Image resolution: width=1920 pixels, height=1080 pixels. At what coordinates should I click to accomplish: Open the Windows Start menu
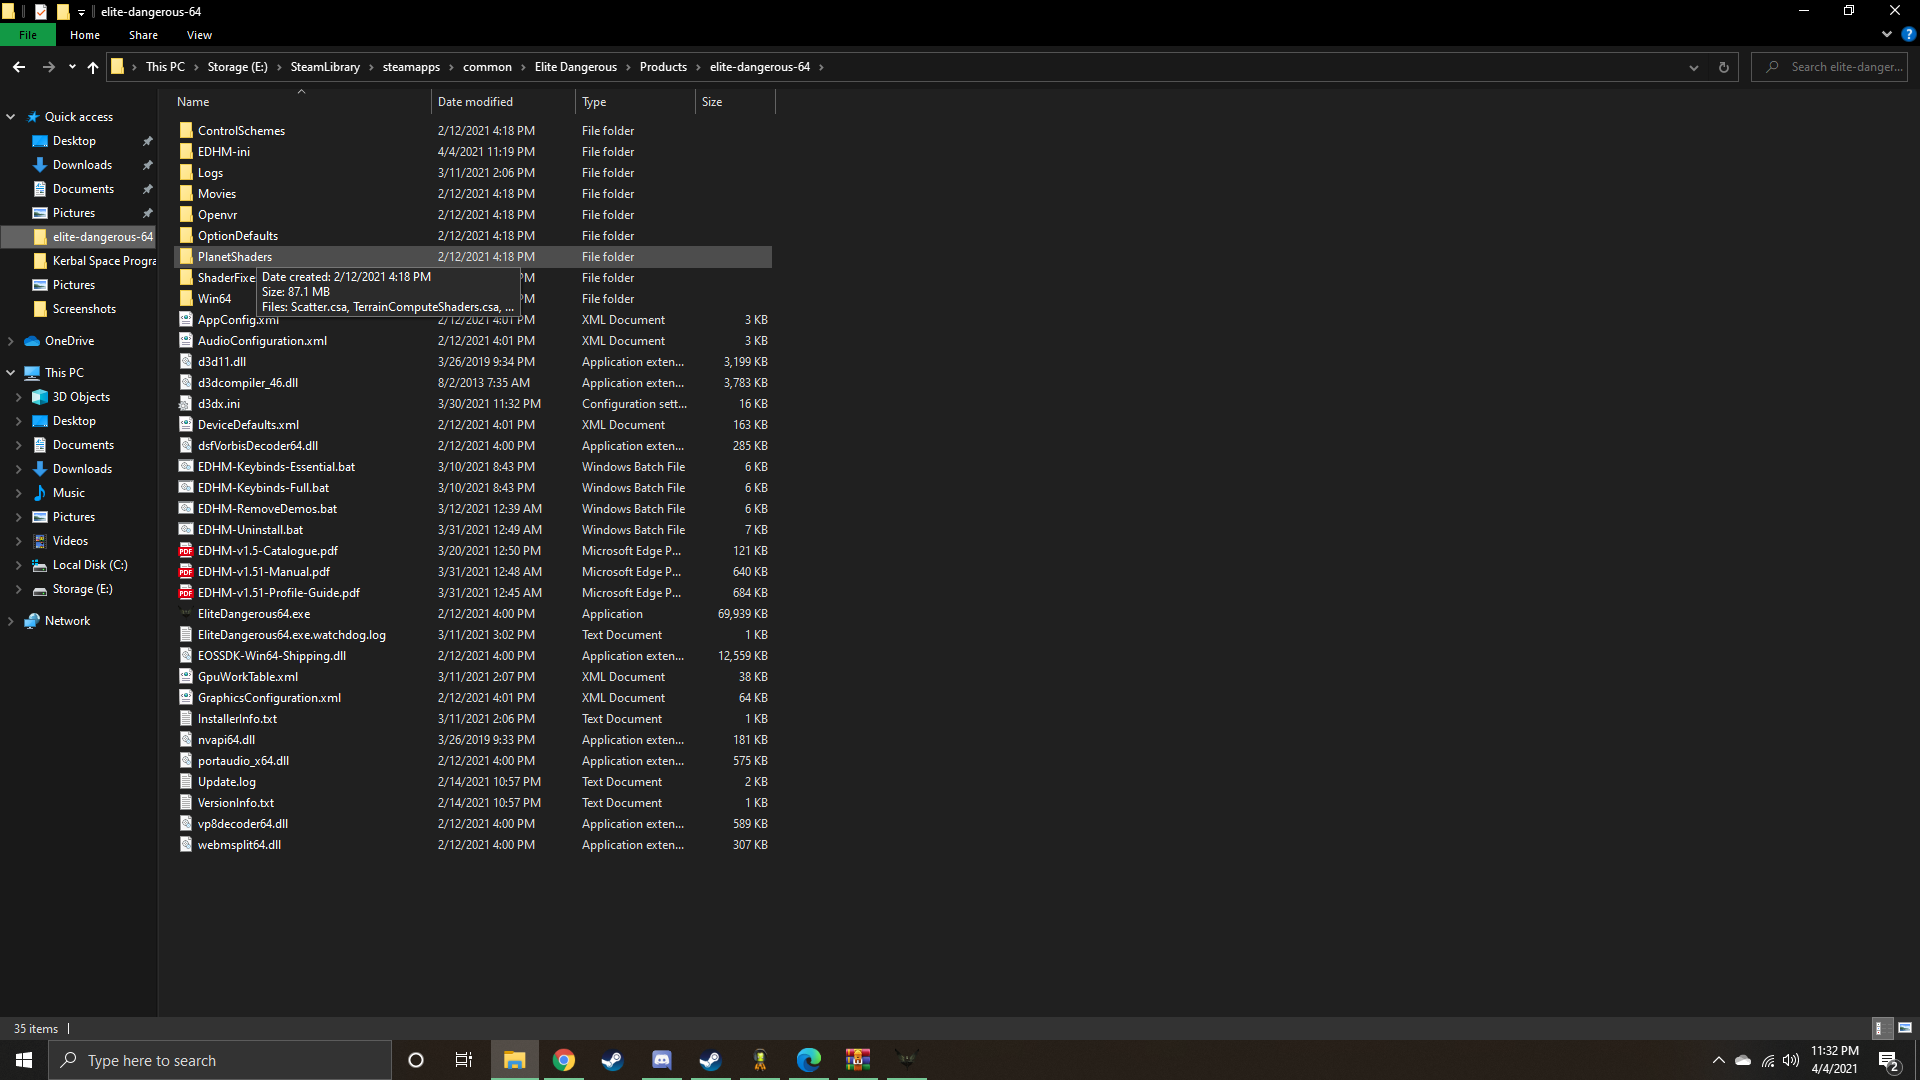coord(24,1060)
